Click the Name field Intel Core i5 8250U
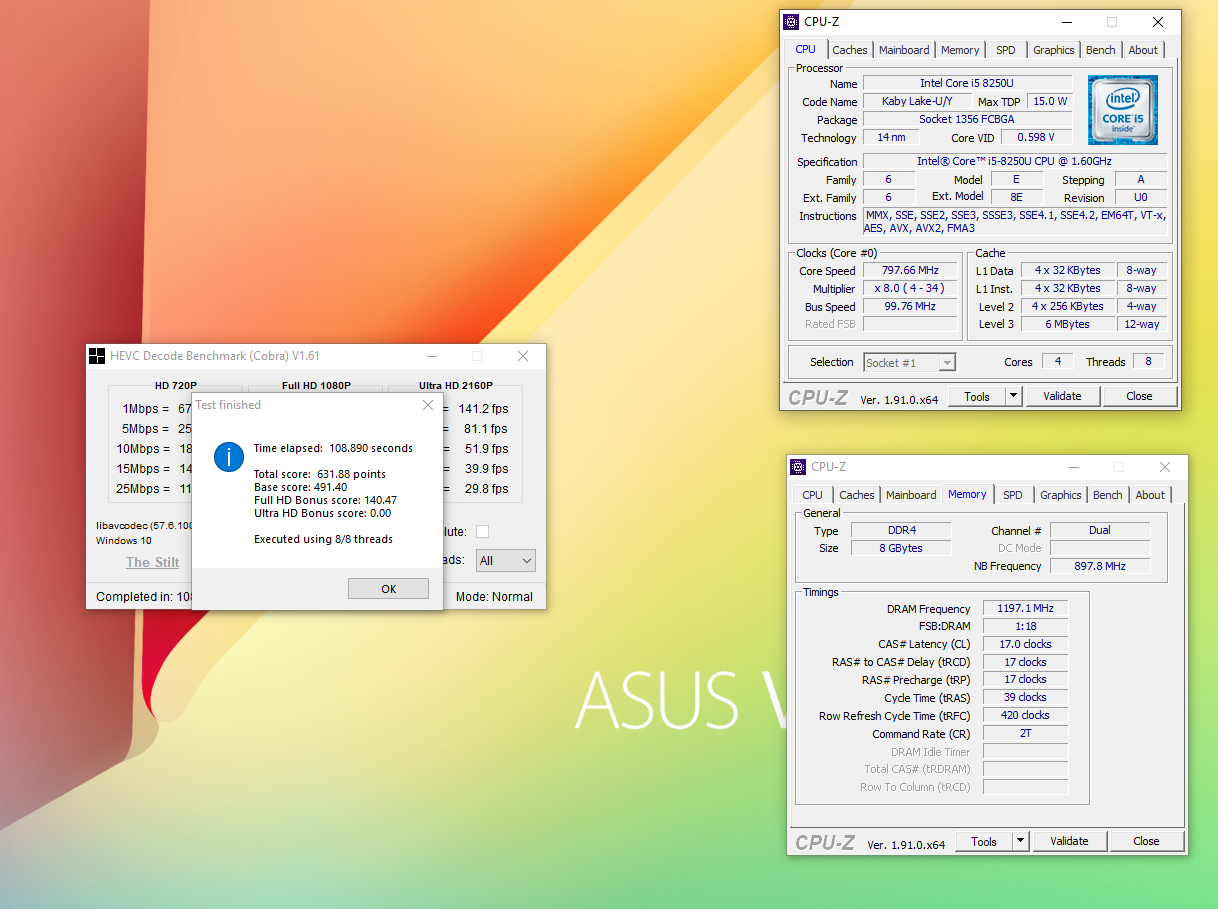This screenshot has height=909, width=1218. pos(967,83)
